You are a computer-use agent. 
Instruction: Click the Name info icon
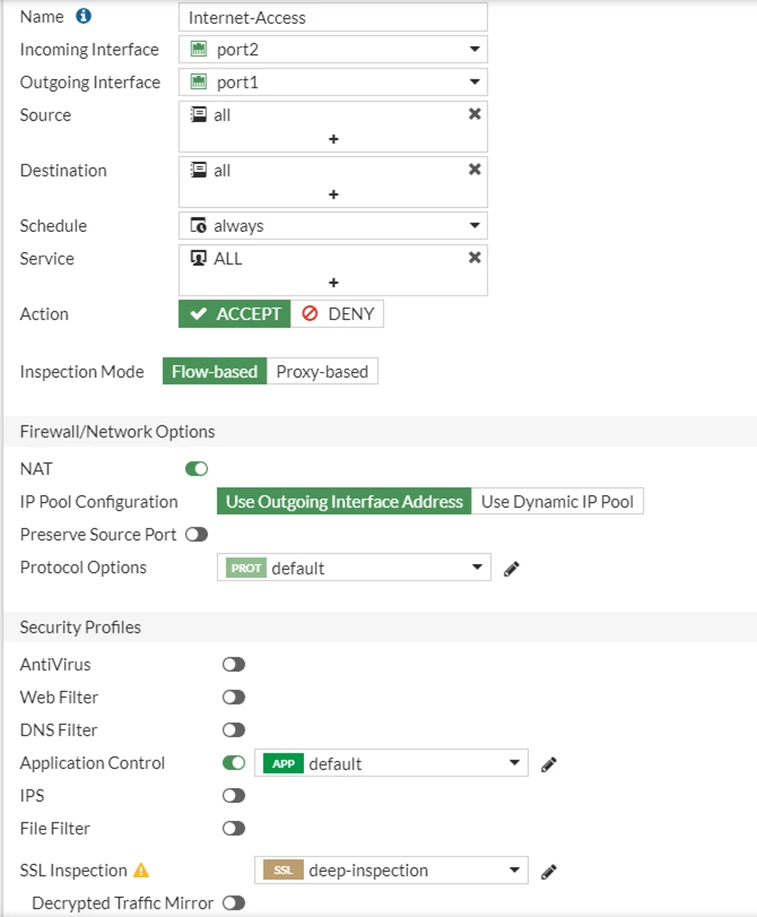tap(84, 16)
